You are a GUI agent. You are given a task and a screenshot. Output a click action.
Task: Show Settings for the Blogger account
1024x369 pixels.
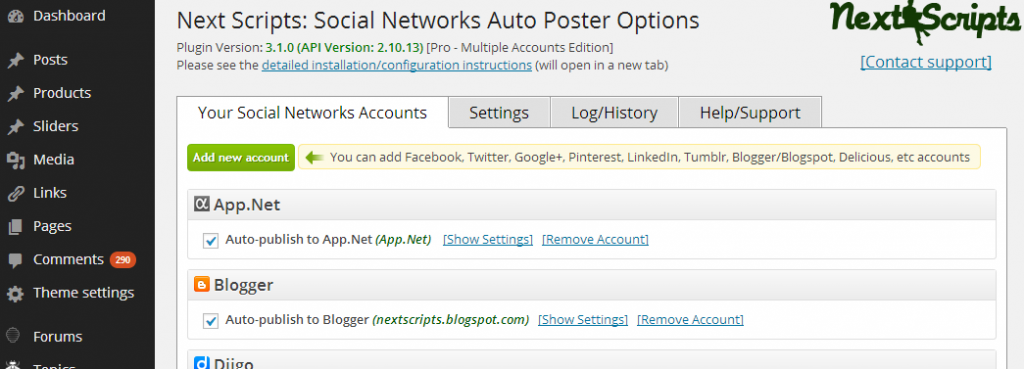pos(583,320)
